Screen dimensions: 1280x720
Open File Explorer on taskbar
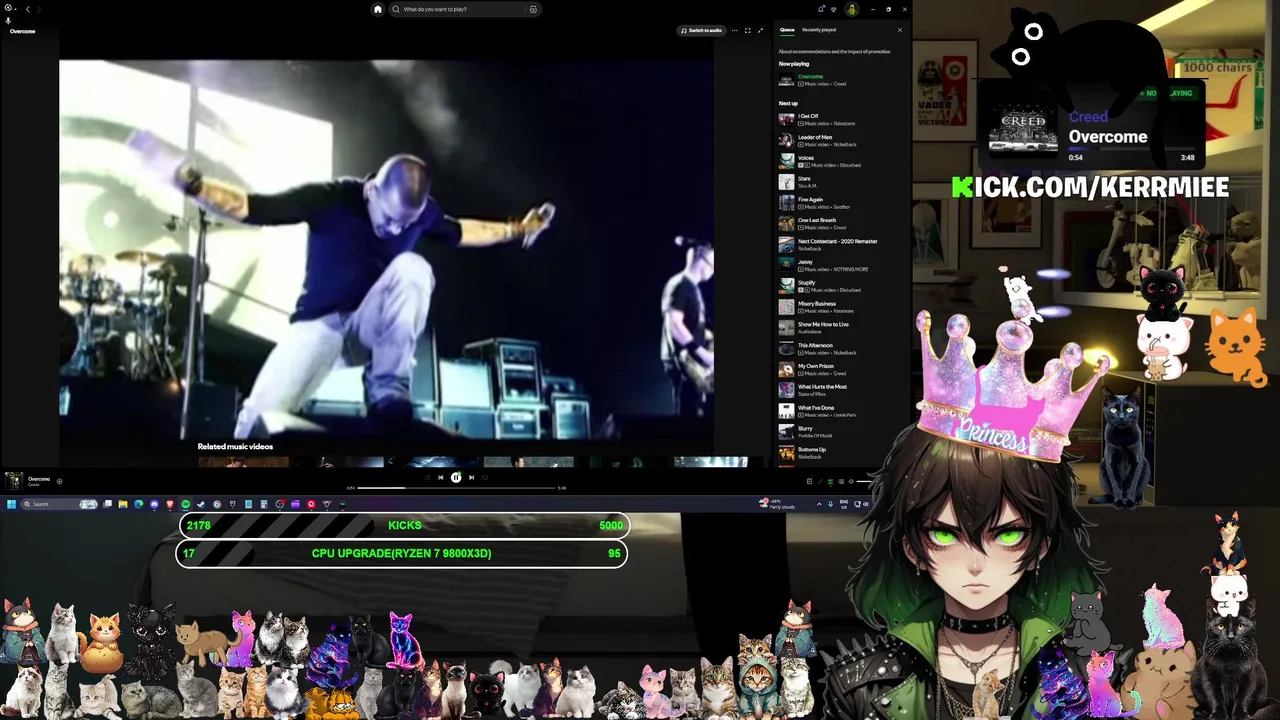tap(123, 504)
